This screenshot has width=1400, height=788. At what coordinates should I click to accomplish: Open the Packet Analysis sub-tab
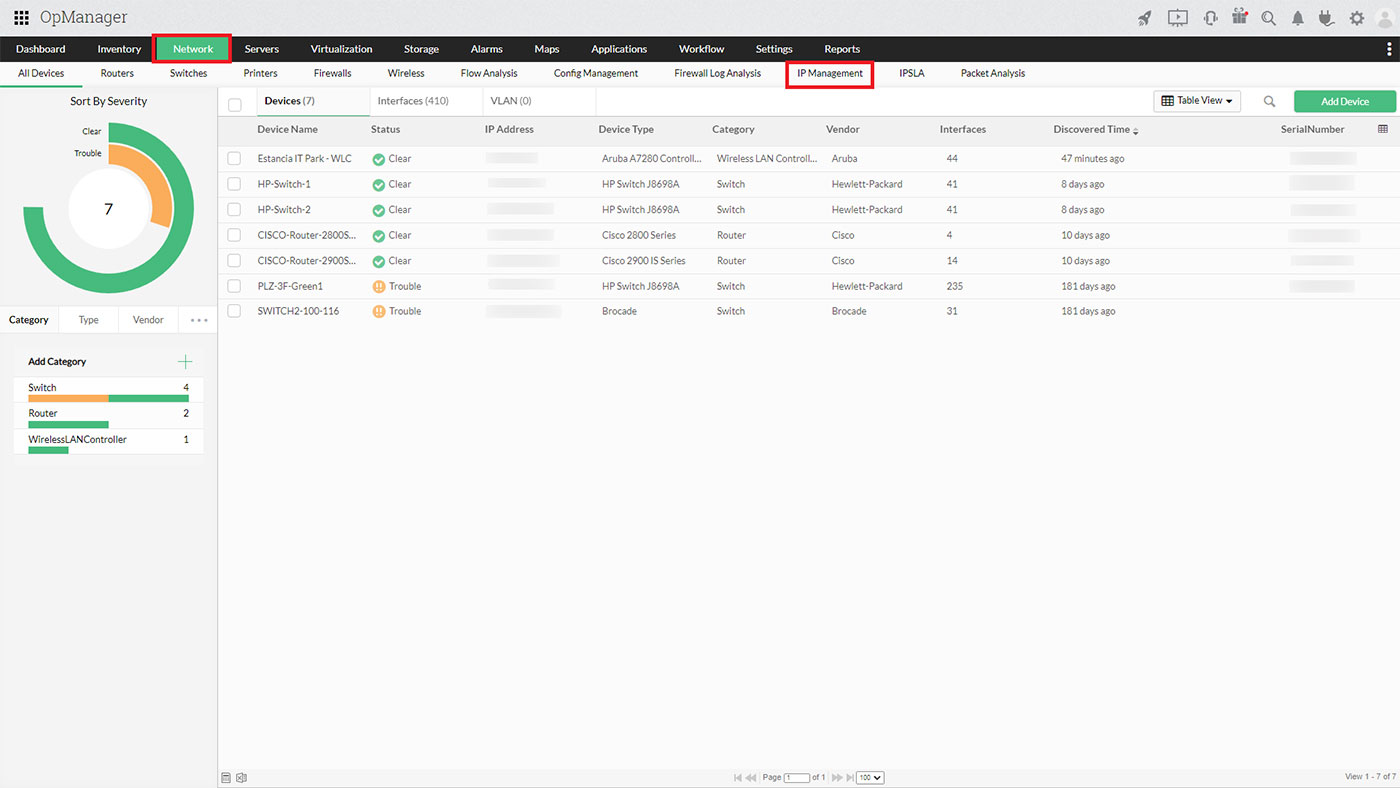(x=993, y=74)
